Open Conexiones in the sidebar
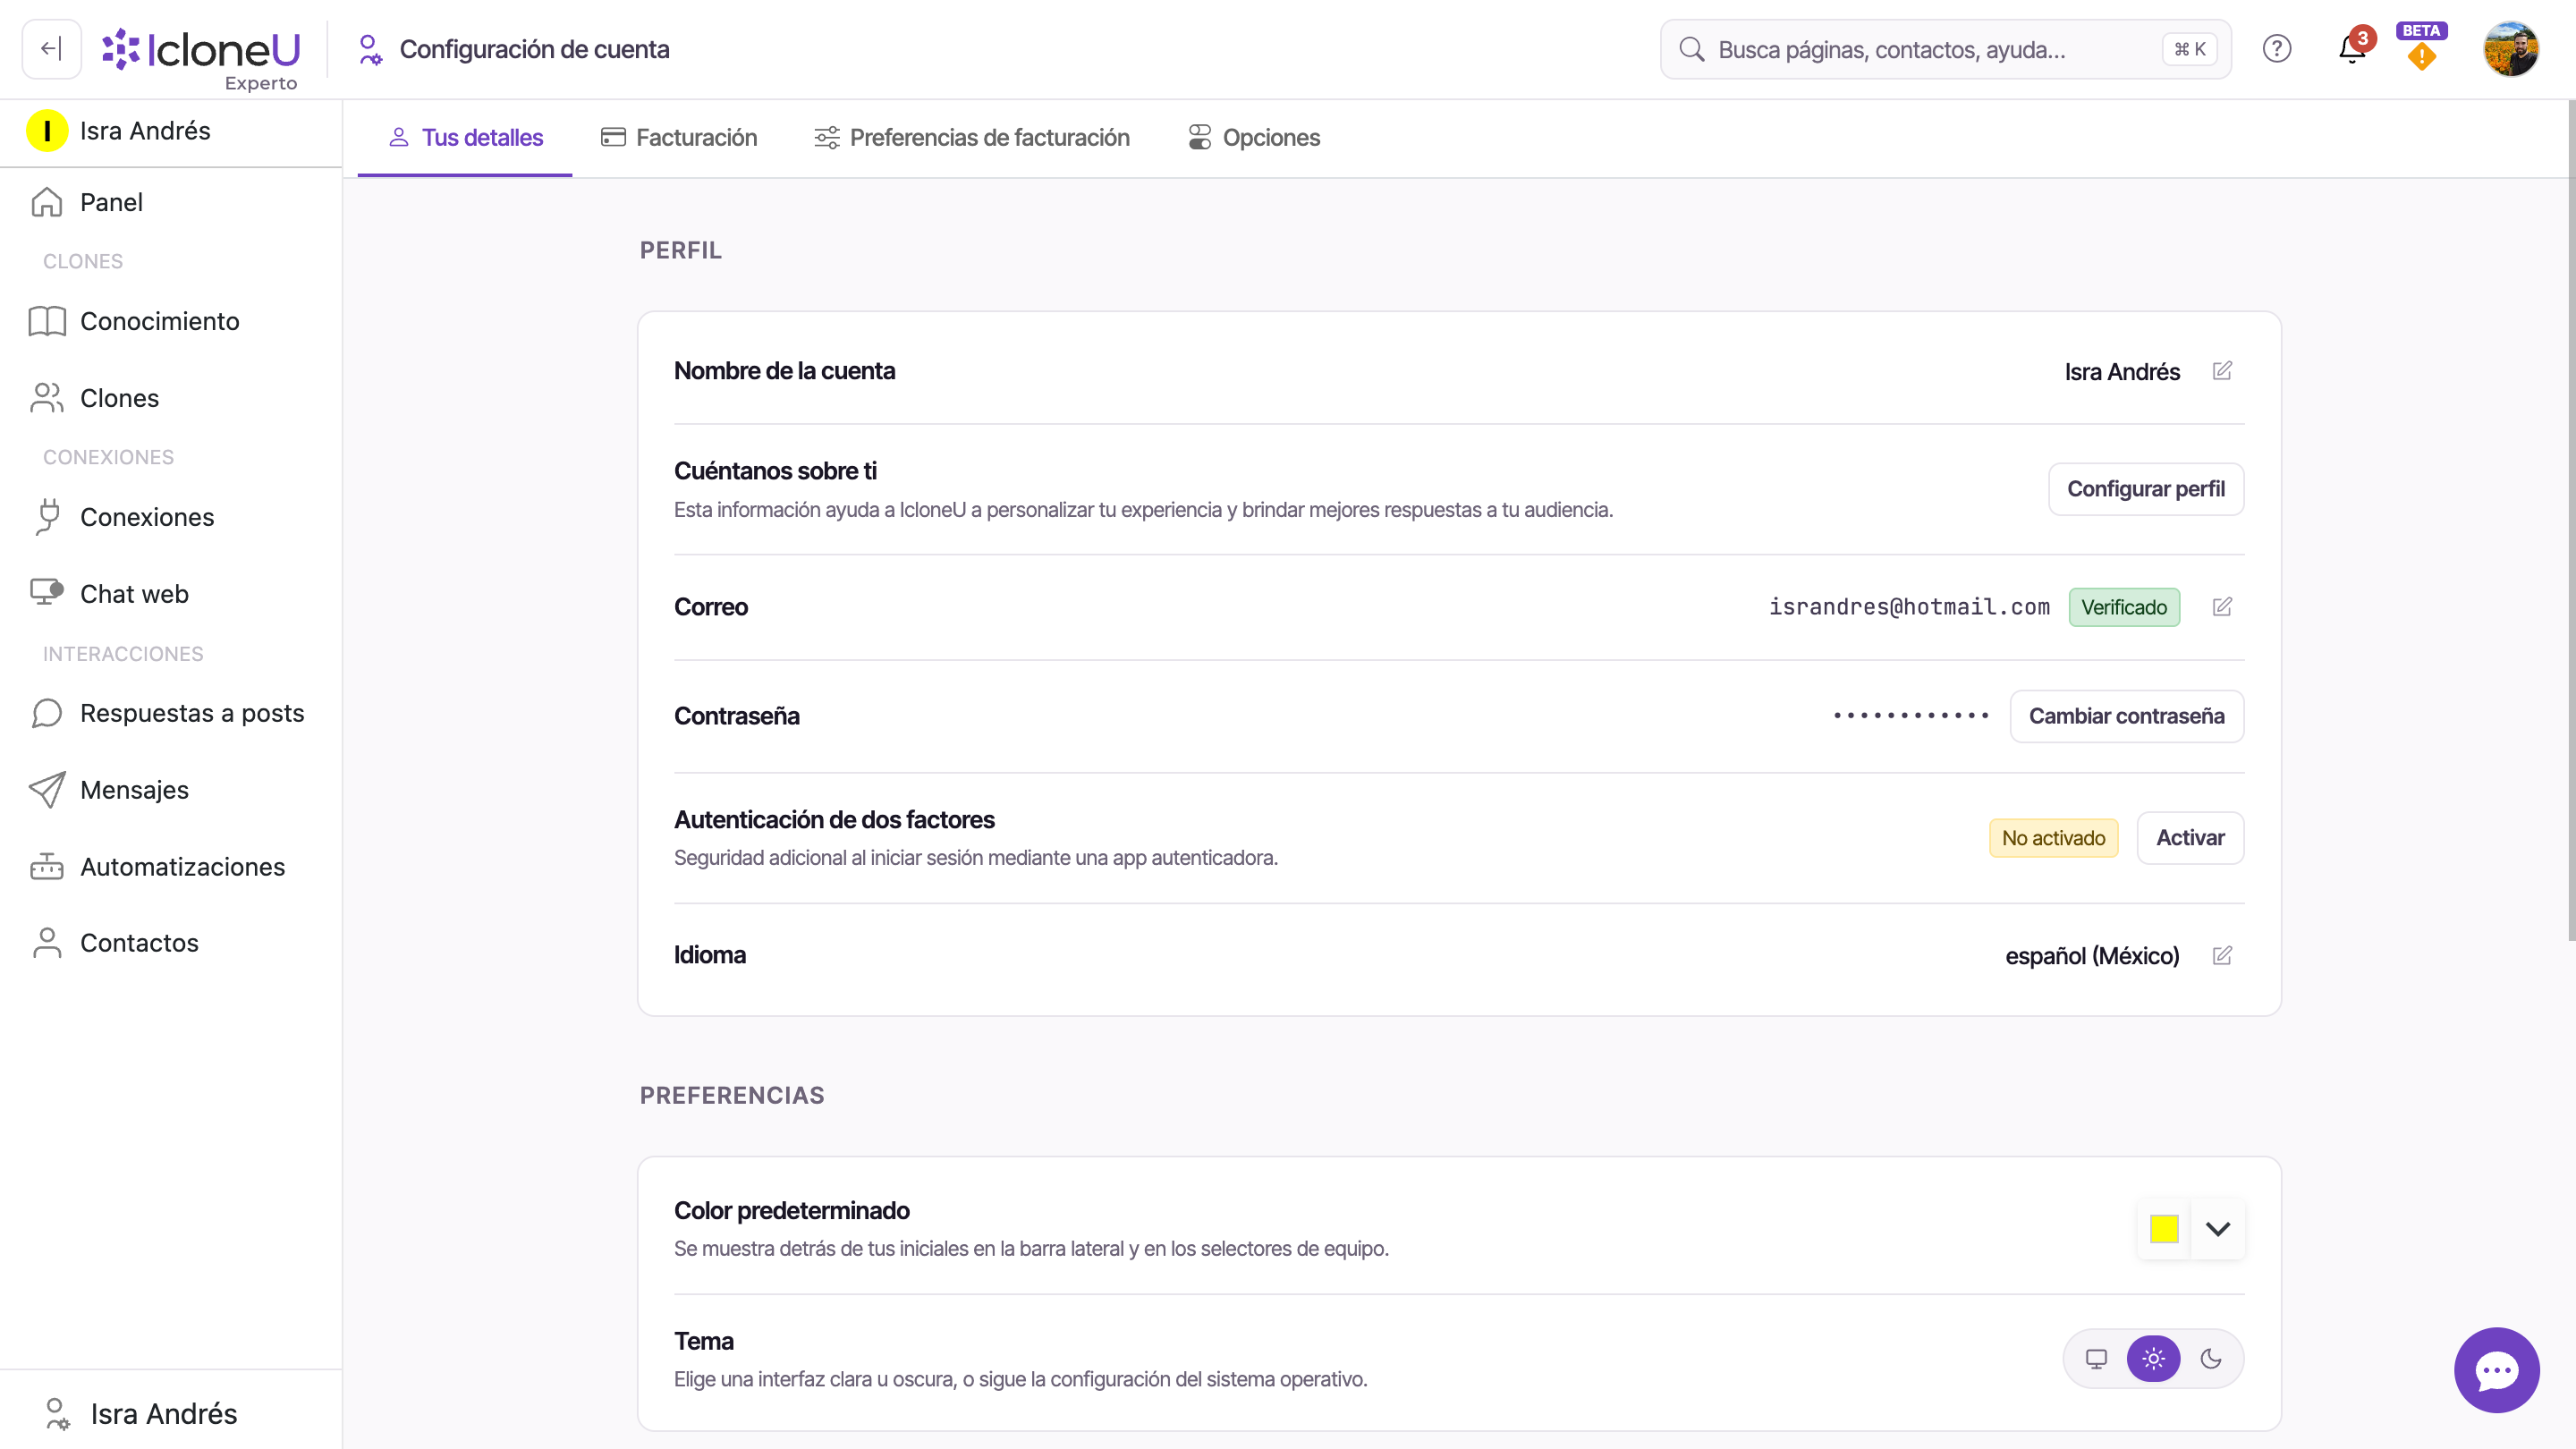This screenshot has width=2576, height=1449. tap(171, 517)
